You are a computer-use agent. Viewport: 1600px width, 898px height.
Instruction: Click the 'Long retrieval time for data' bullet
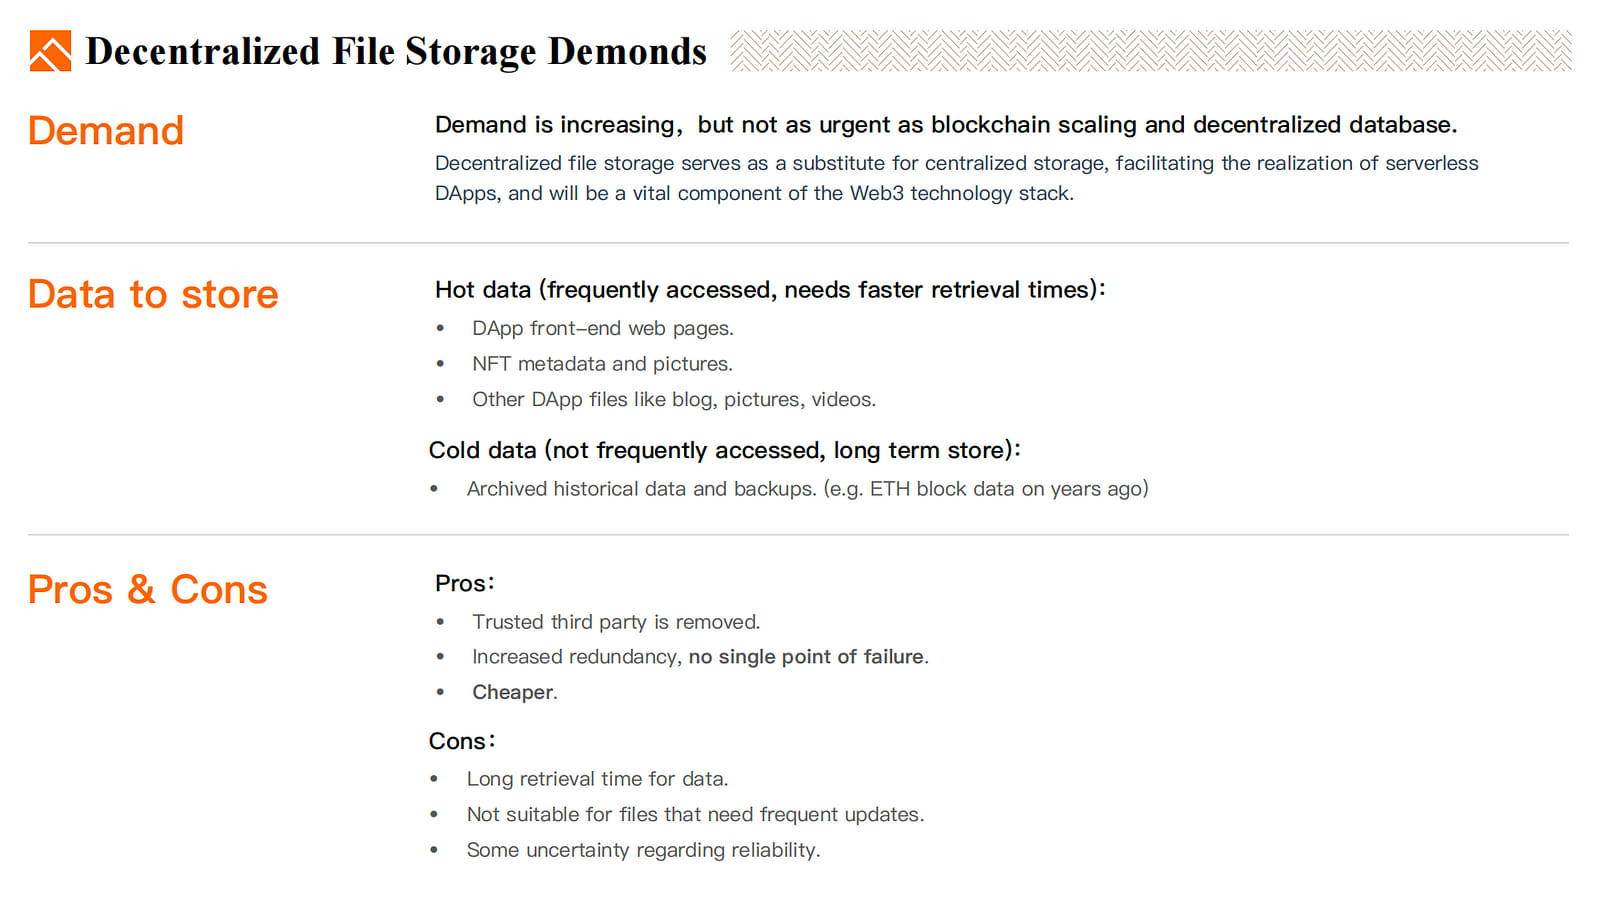click(597, 779)
